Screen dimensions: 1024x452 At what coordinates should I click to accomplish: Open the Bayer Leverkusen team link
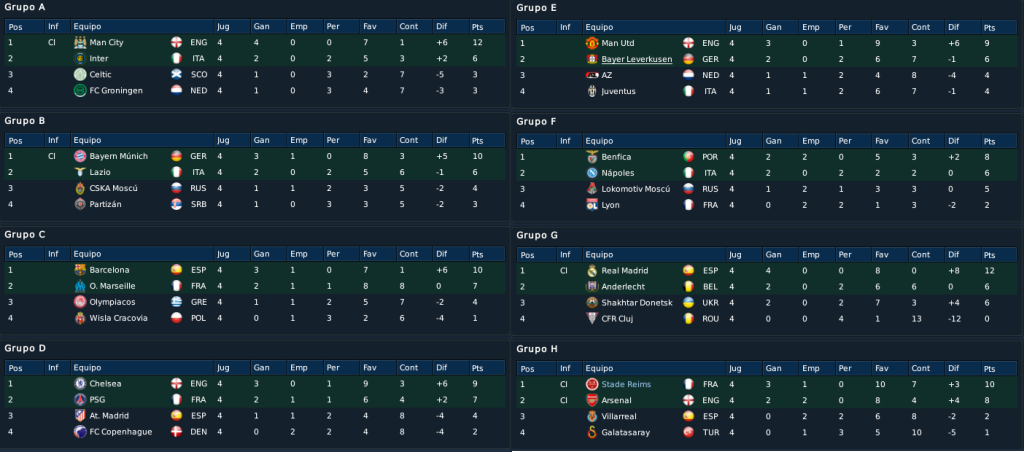(637, 59)
